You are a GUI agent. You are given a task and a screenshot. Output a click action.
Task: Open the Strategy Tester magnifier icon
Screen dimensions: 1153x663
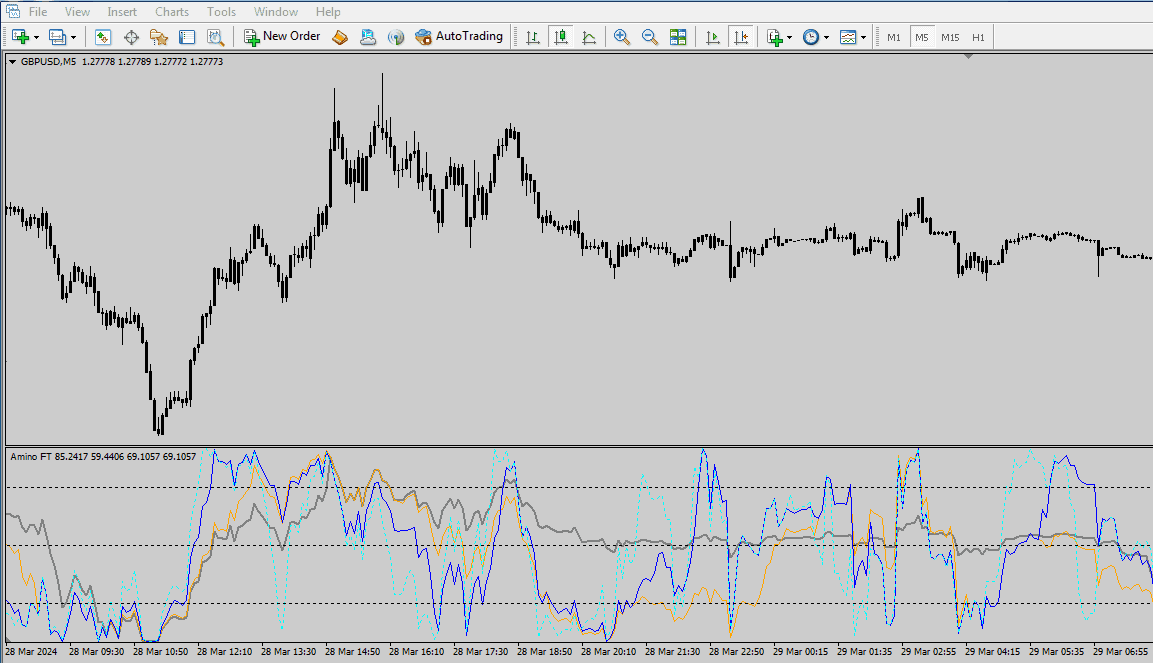tap(215, 37)
